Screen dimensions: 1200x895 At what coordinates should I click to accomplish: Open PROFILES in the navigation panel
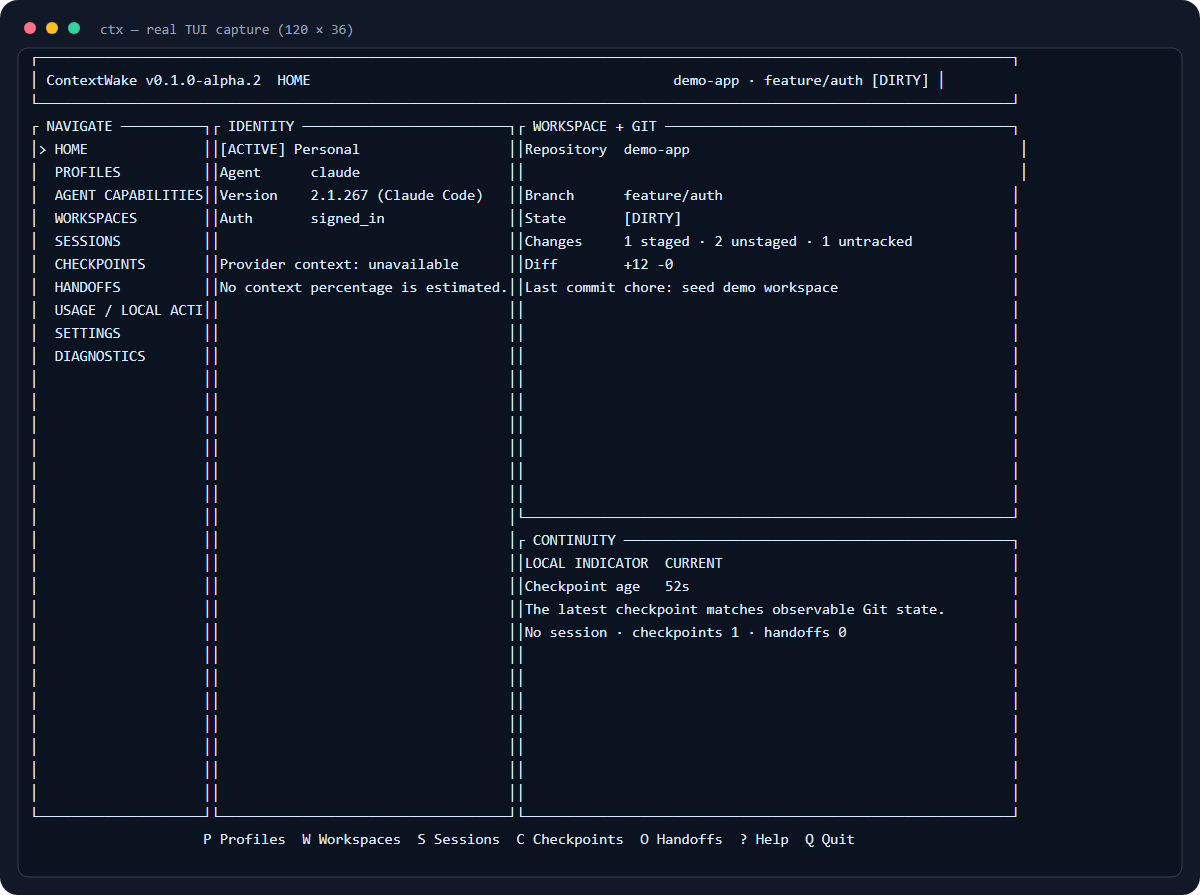pyautogui.click(x=88, y=172)
